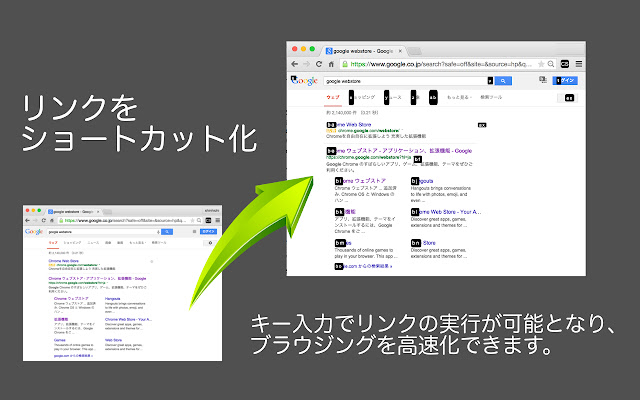The width and height of the screenshot is (640, 400).
Task: Select the ウェブ search tab in the large window
Action: [333, 98]
